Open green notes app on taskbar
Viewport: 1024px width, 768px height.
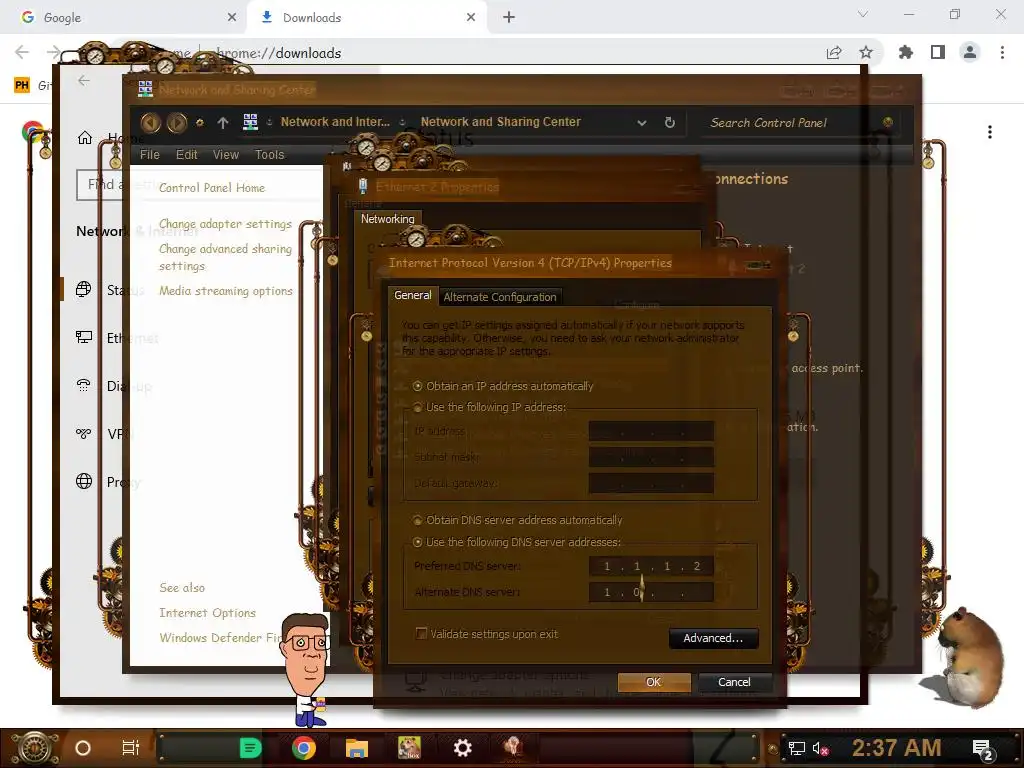click(x=250, y=748)
